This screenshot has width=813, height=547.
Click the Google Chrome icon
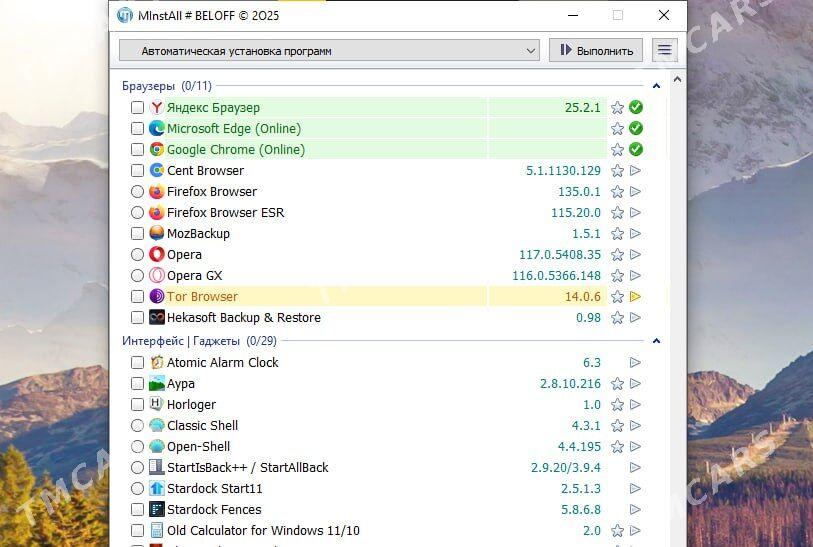156,149
